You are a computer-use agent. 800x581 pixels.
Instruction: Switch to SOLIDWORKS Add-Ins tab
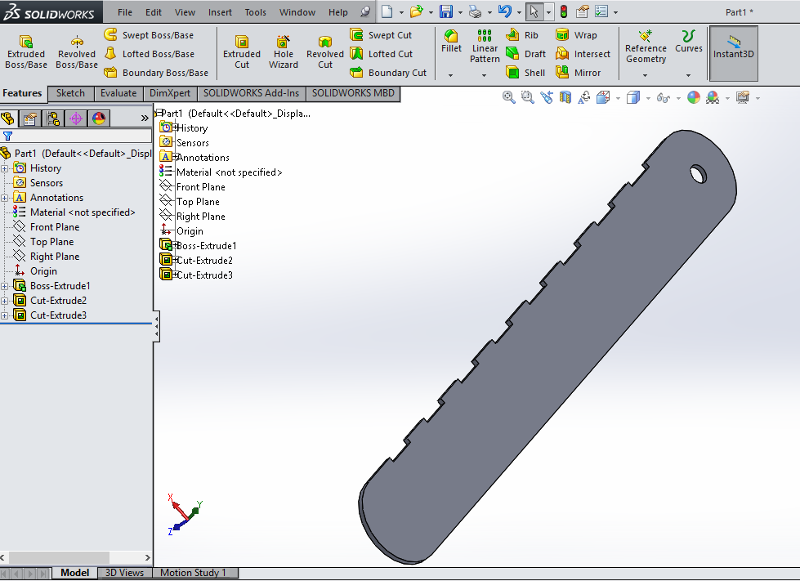[251, 93]
